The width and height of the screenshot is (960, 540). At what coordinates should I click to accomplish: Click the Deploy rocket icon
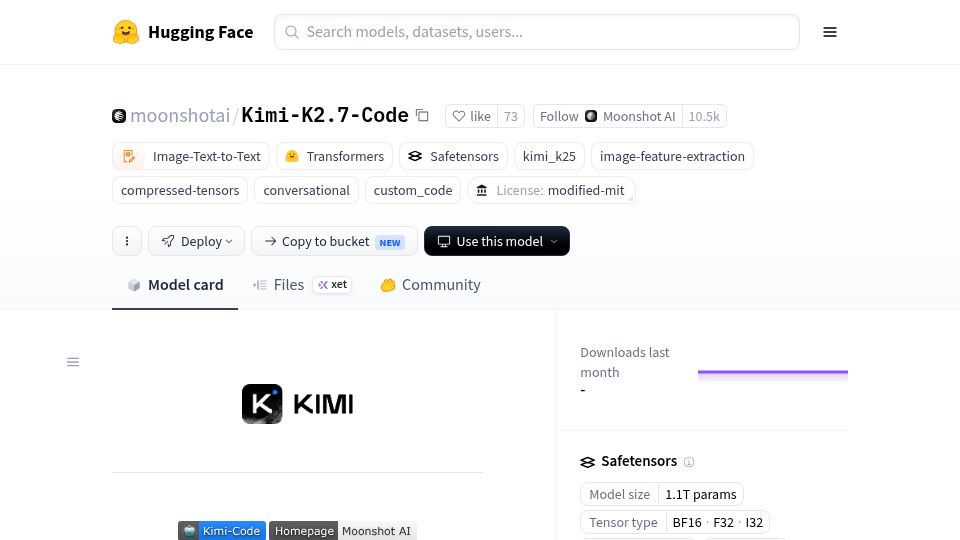168,241
